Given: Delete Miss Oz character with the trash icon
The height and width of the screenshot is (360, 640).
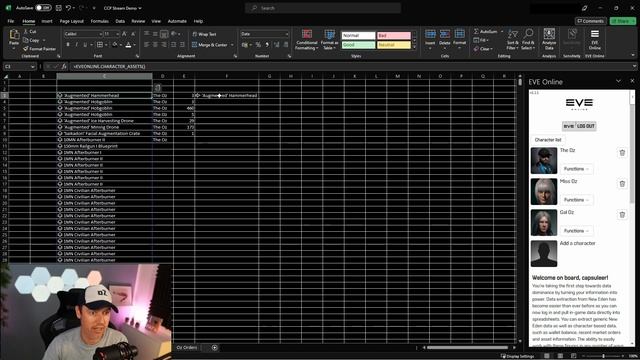Looking at the screenshot, I should (622, 184).
